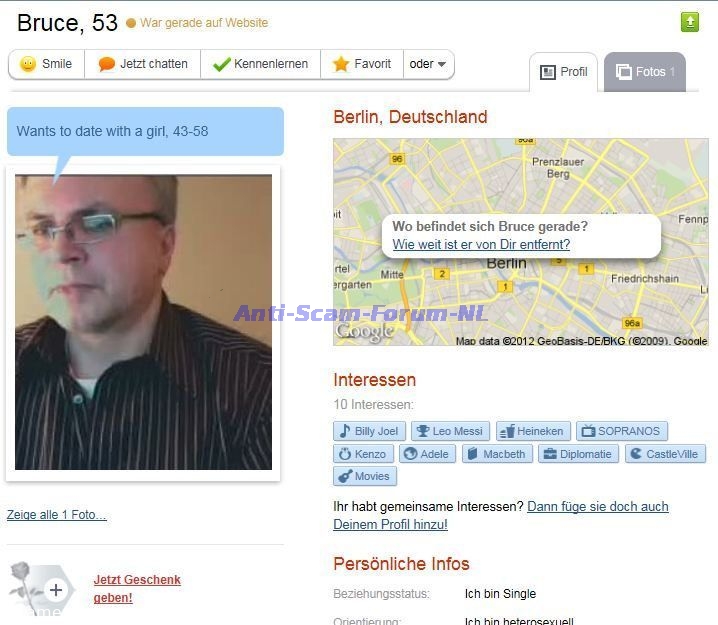
Task: Send a Smile to Bruce
Action: pyautogui.click(x=46, y=64)
